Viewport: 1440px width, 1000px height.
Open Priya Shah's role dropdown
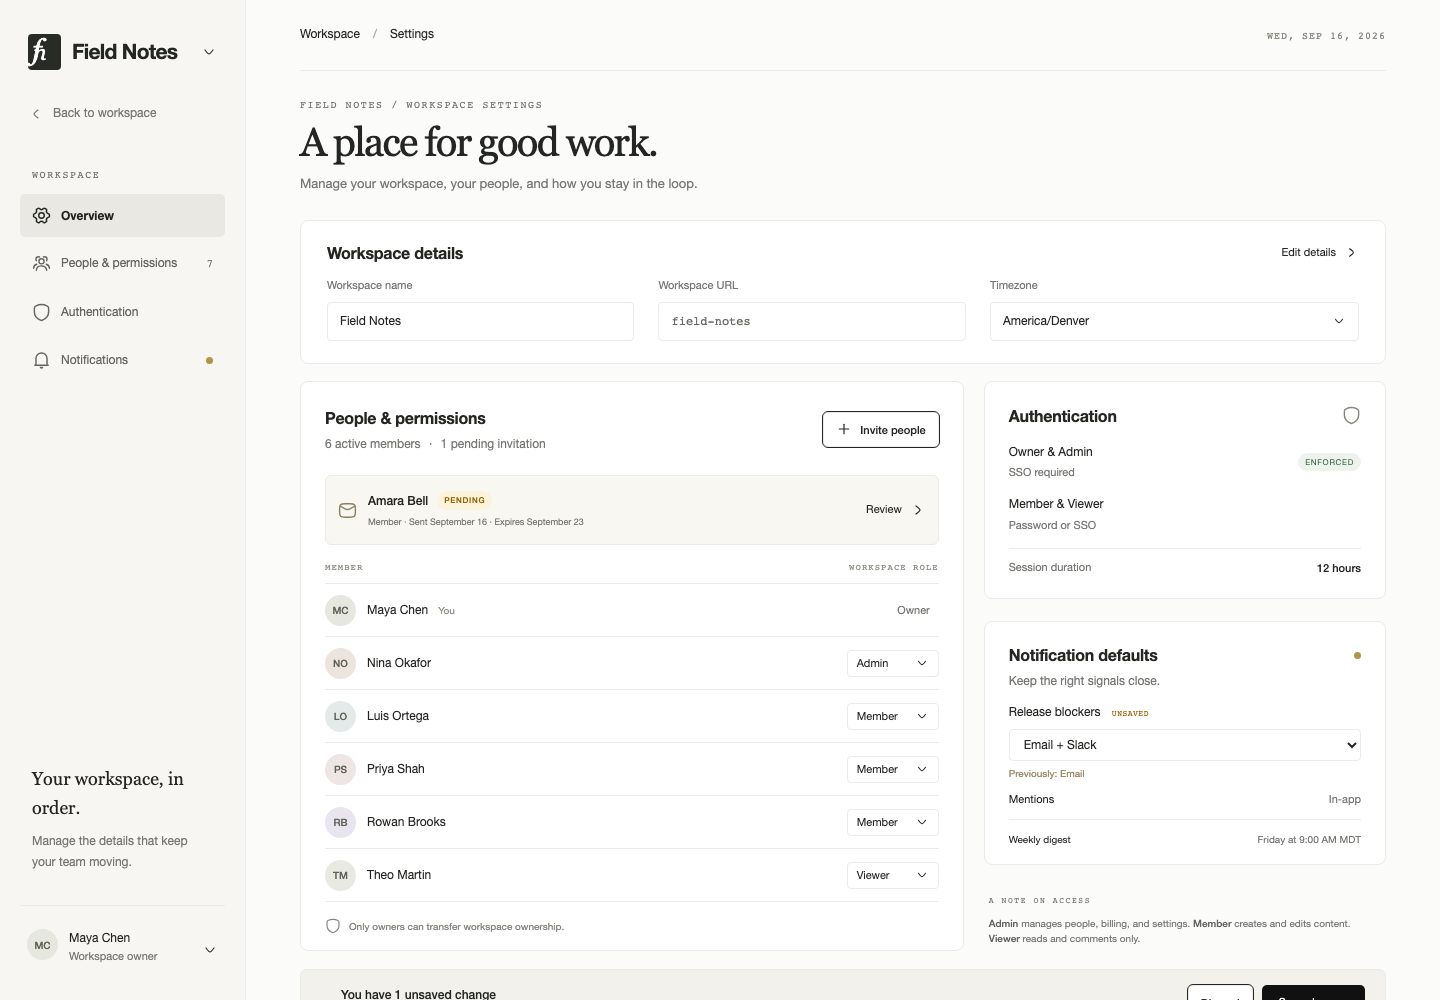(x=892, y=769)
